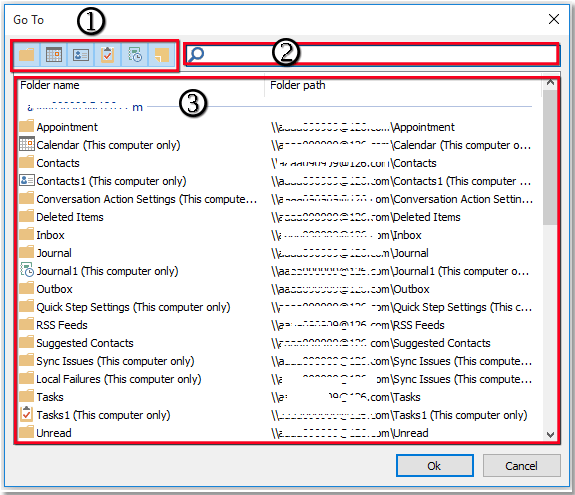This screenshot has width=575, height=495.
Task: Toggle the contacts folders filter icon
Action: click(x=81, y=55)
